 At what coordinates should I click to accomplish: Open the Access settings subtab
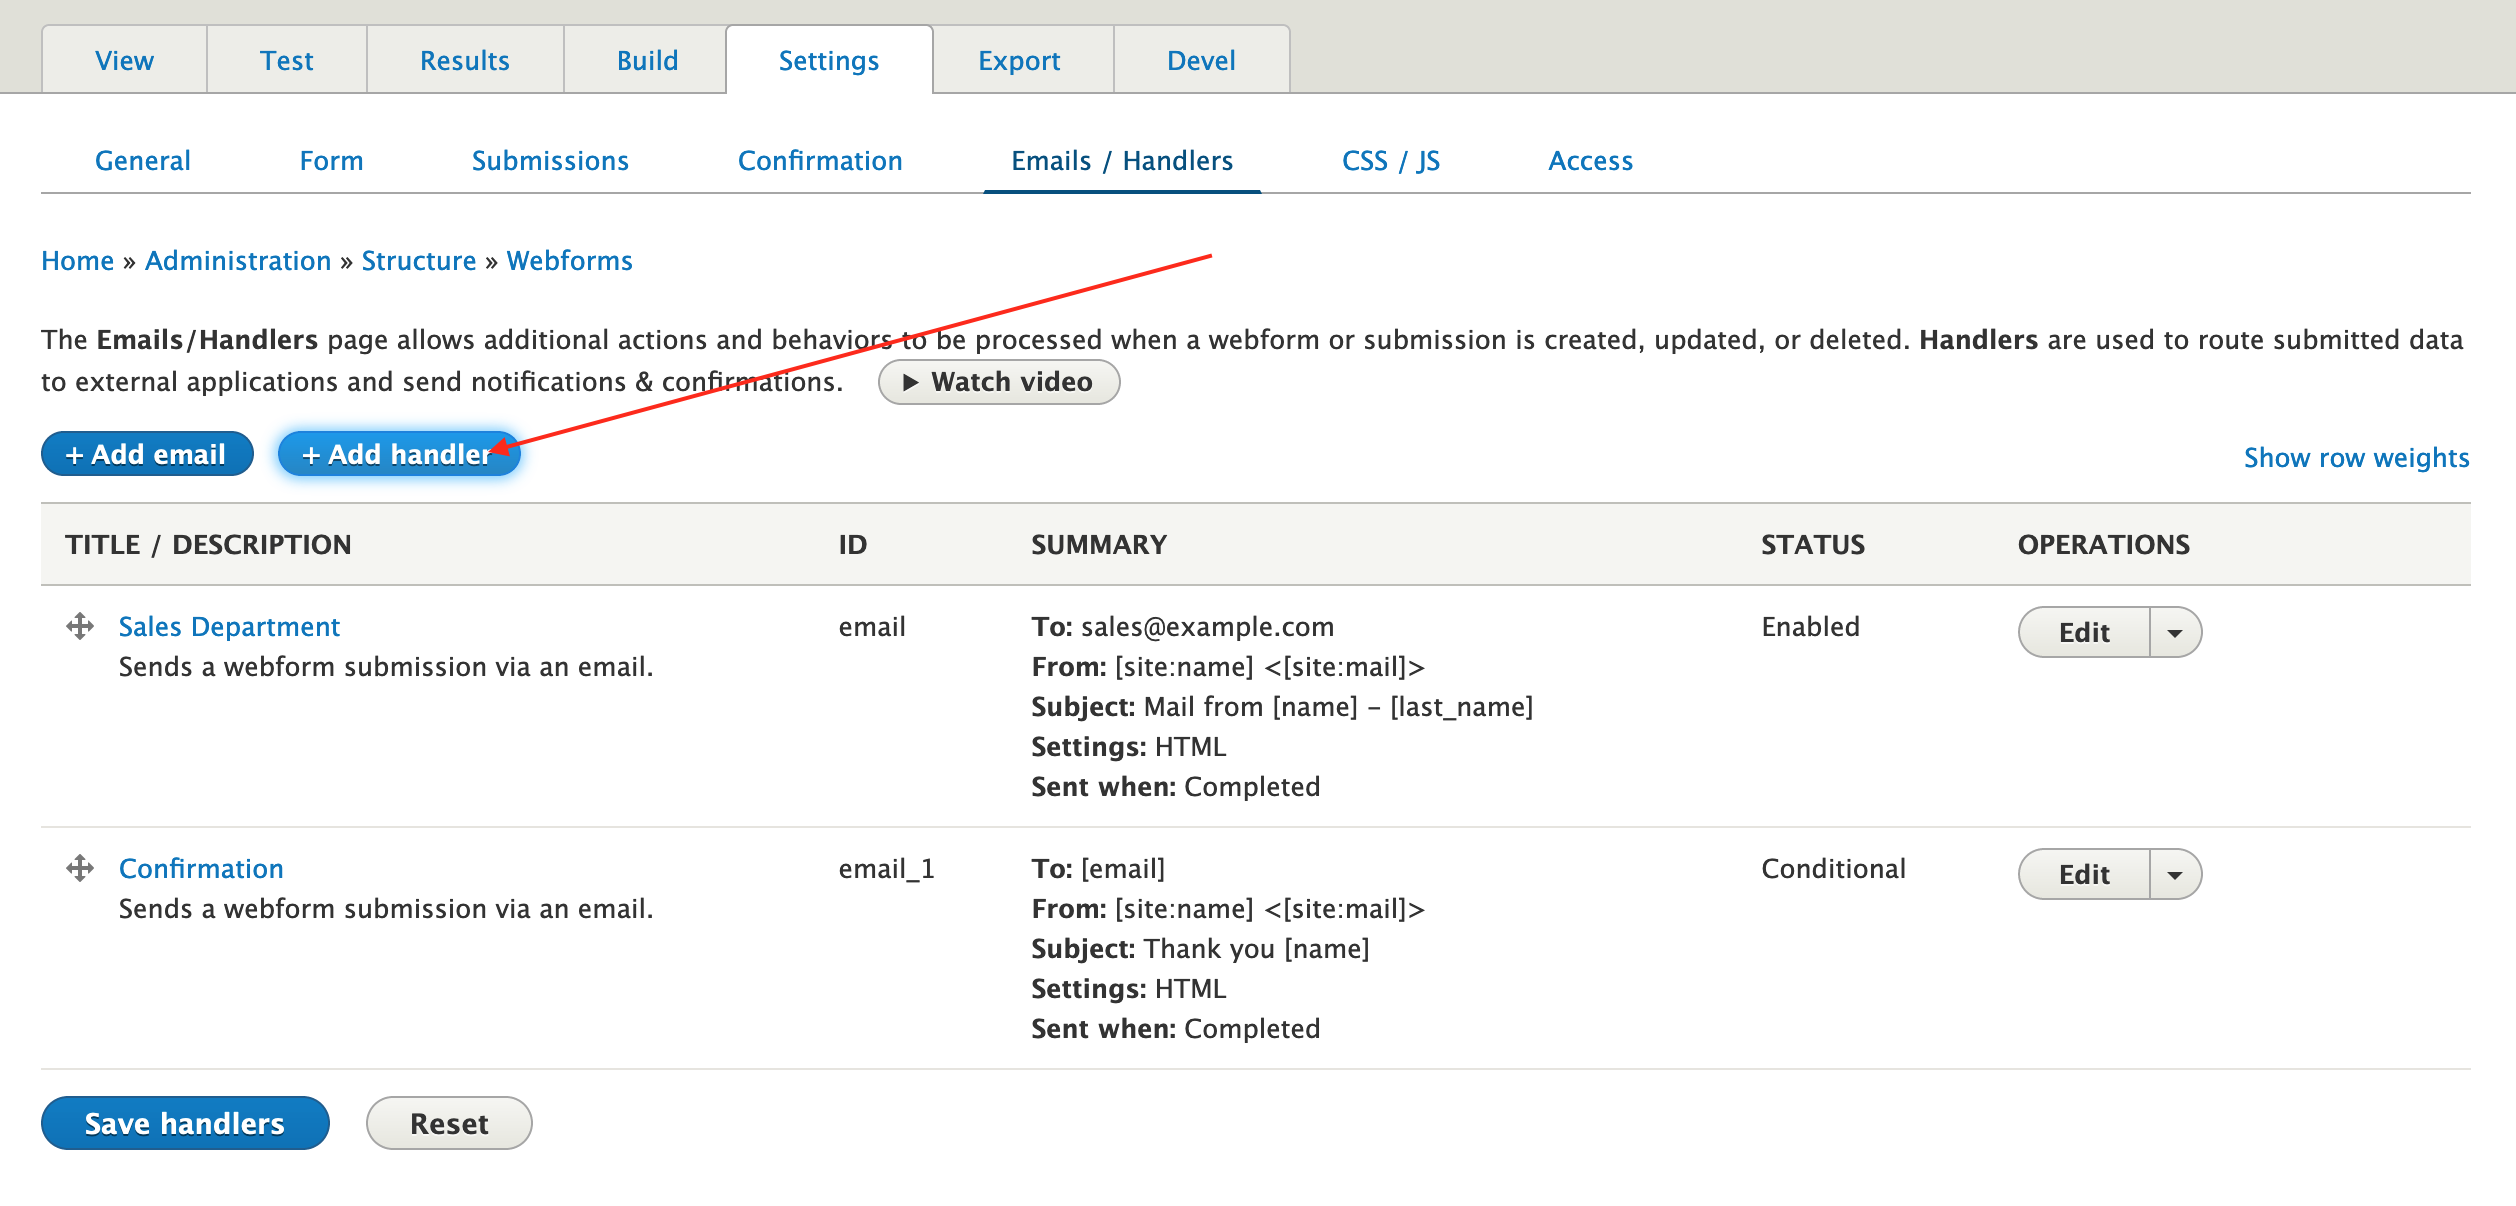pyautogui.click(x=1590, y=161)
